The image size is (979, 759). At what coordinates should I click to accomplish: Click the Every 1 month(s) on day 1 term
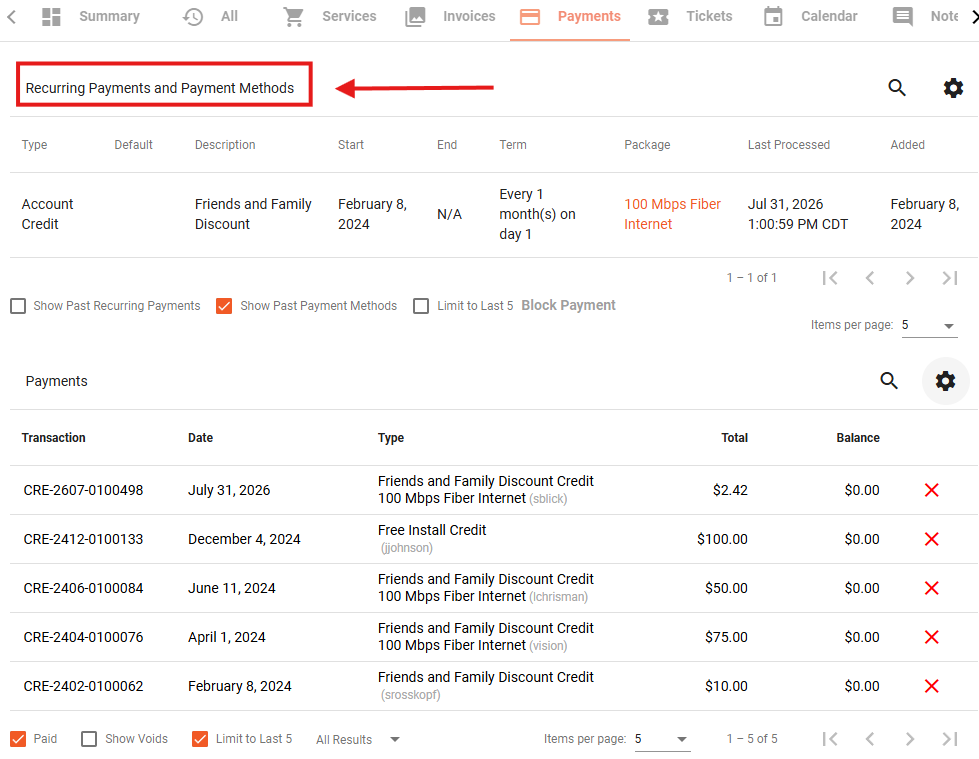pyautogui.click(x=537, y=214)
